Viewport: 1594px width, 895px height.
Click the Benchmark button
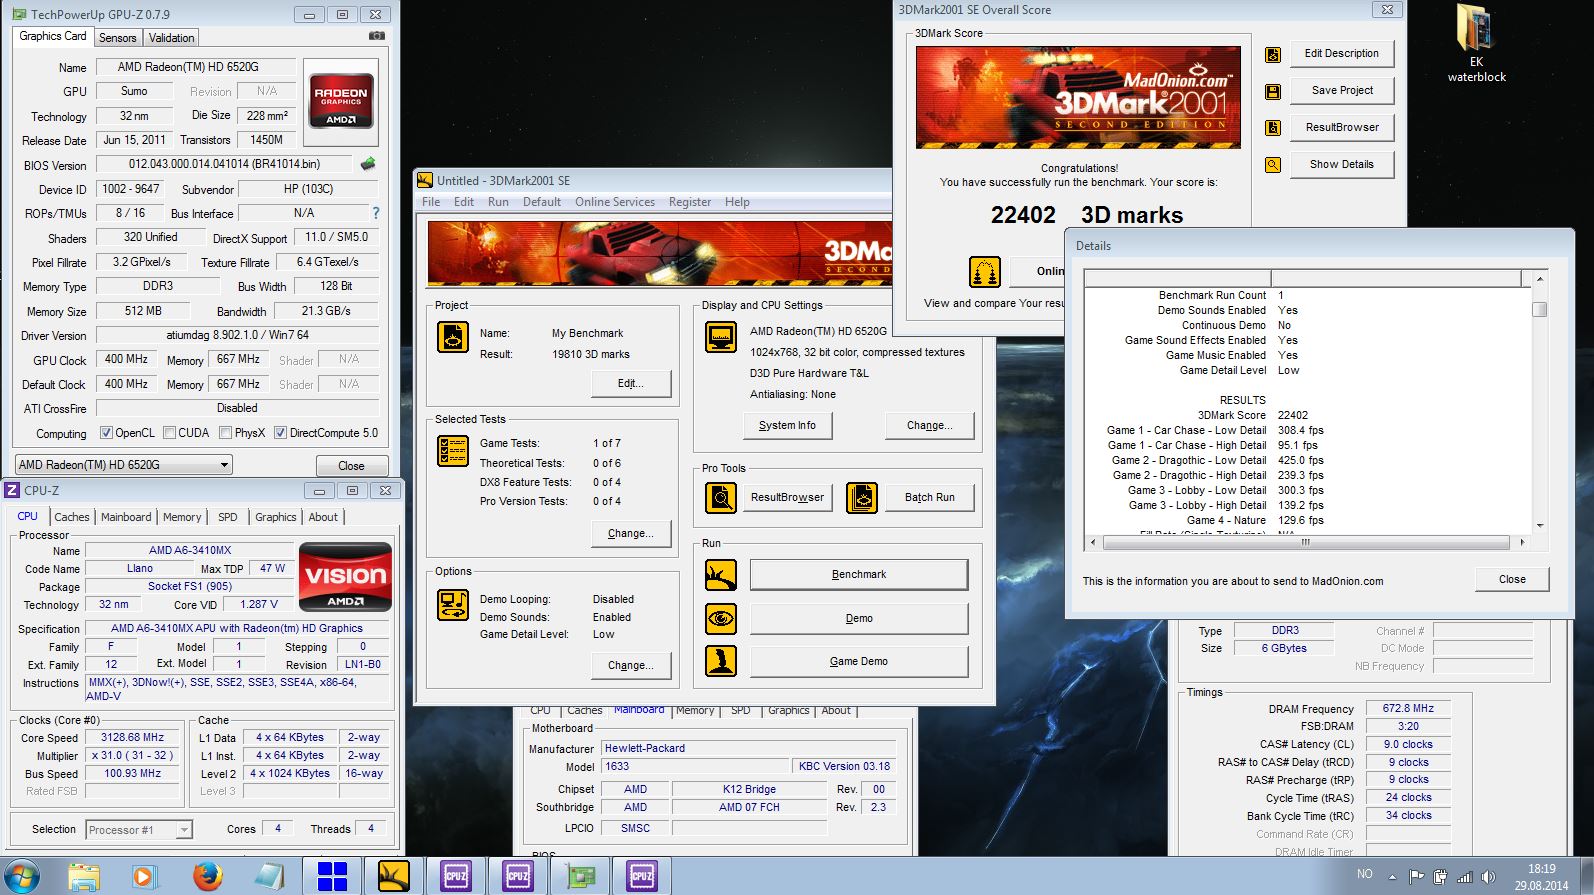pyautogui.click(x=859, y=575)
